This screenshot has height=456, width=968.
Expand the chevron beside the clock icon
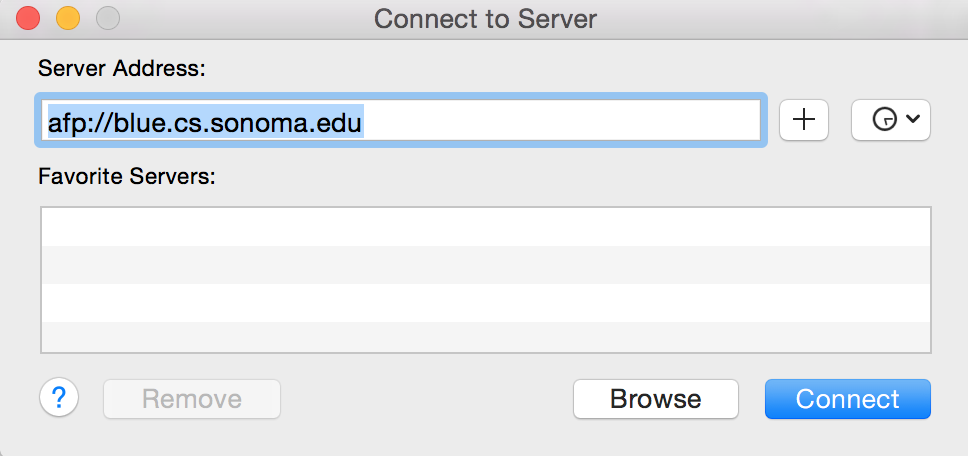click(x=913, y=120)
